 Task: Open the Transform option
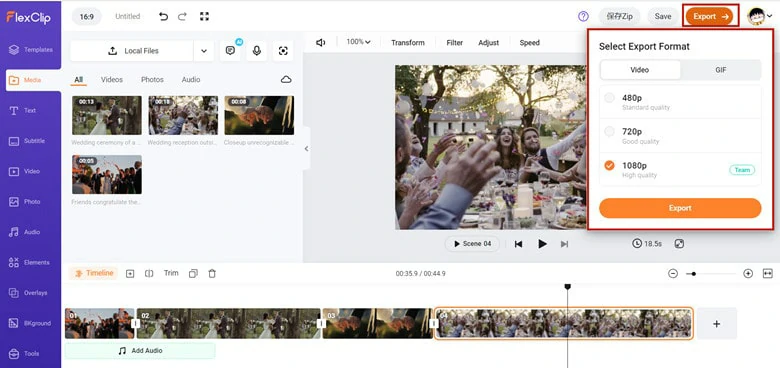coord(408,43)
